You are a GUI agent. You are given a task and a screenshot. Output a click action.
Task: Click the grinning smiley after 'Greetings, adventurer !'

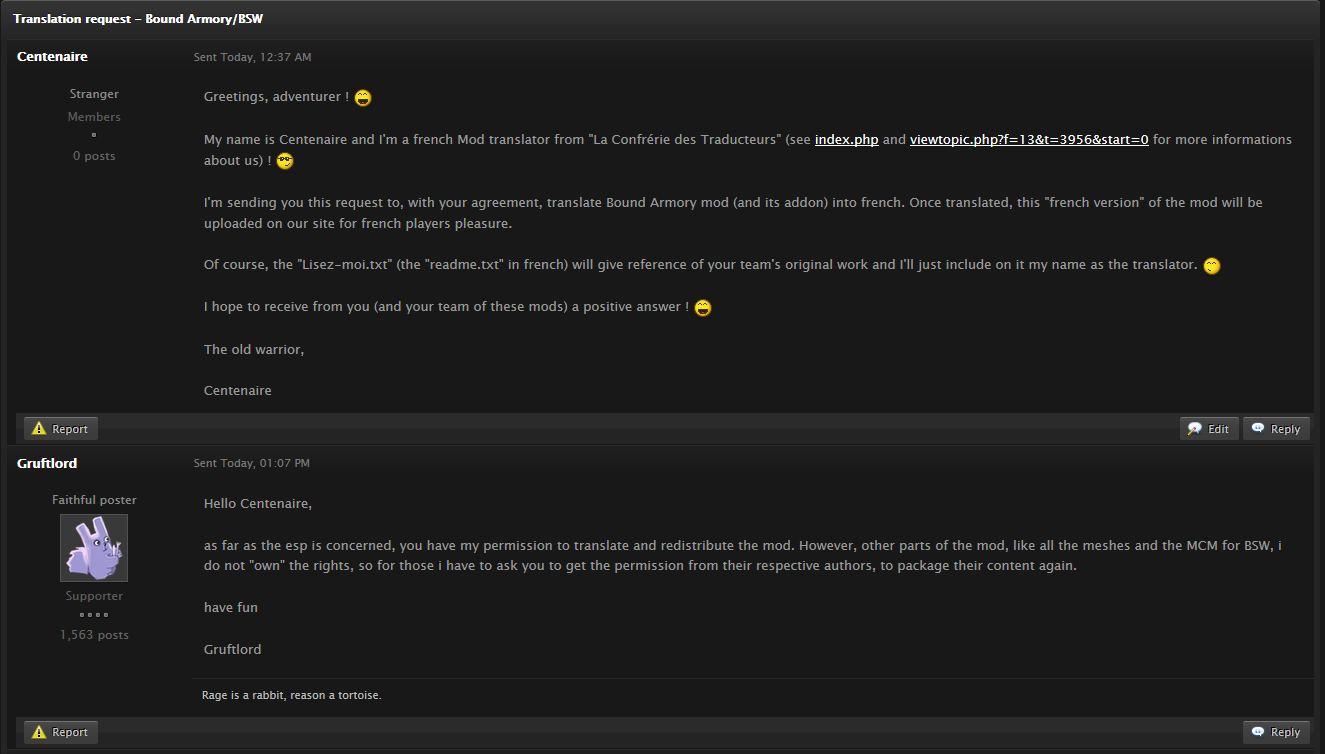click(363, 98)
